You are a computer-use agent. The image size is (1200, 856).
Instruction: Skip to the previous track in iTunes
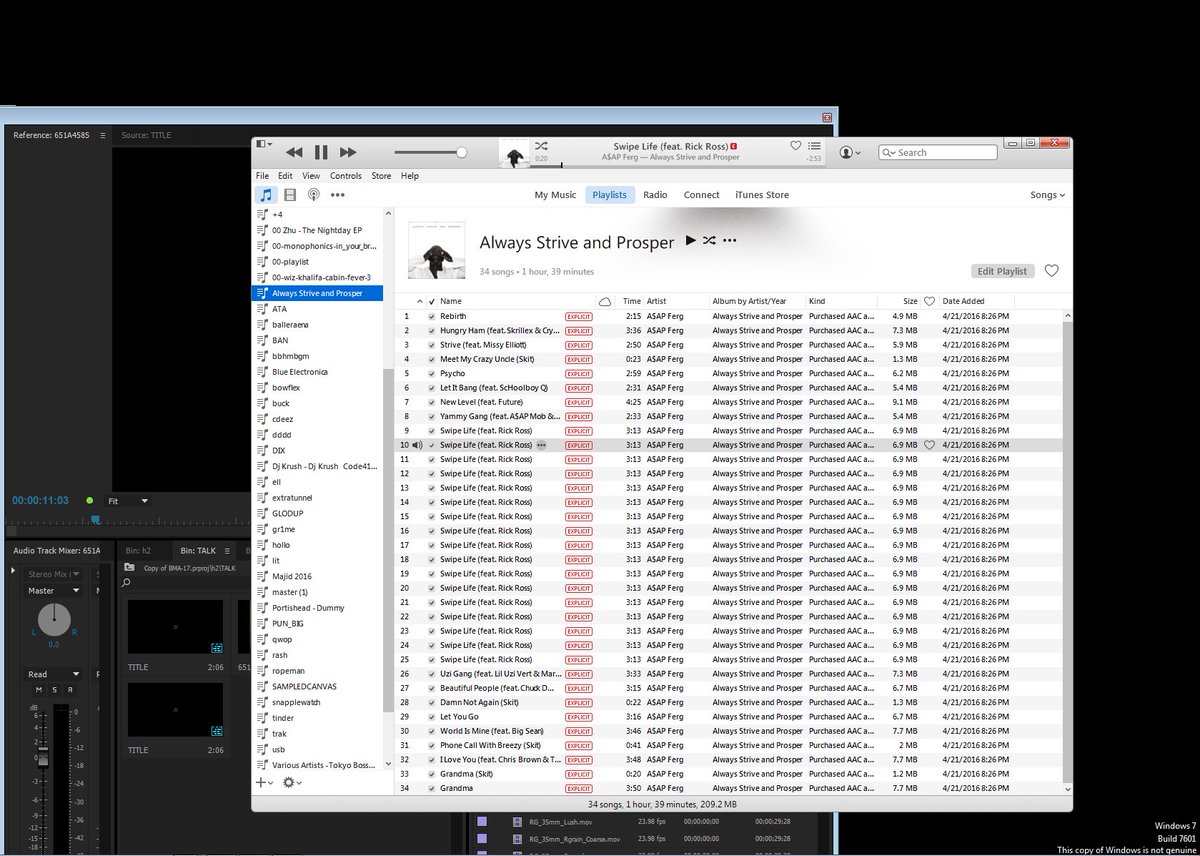pyautogui.click(x=294, y=152)
